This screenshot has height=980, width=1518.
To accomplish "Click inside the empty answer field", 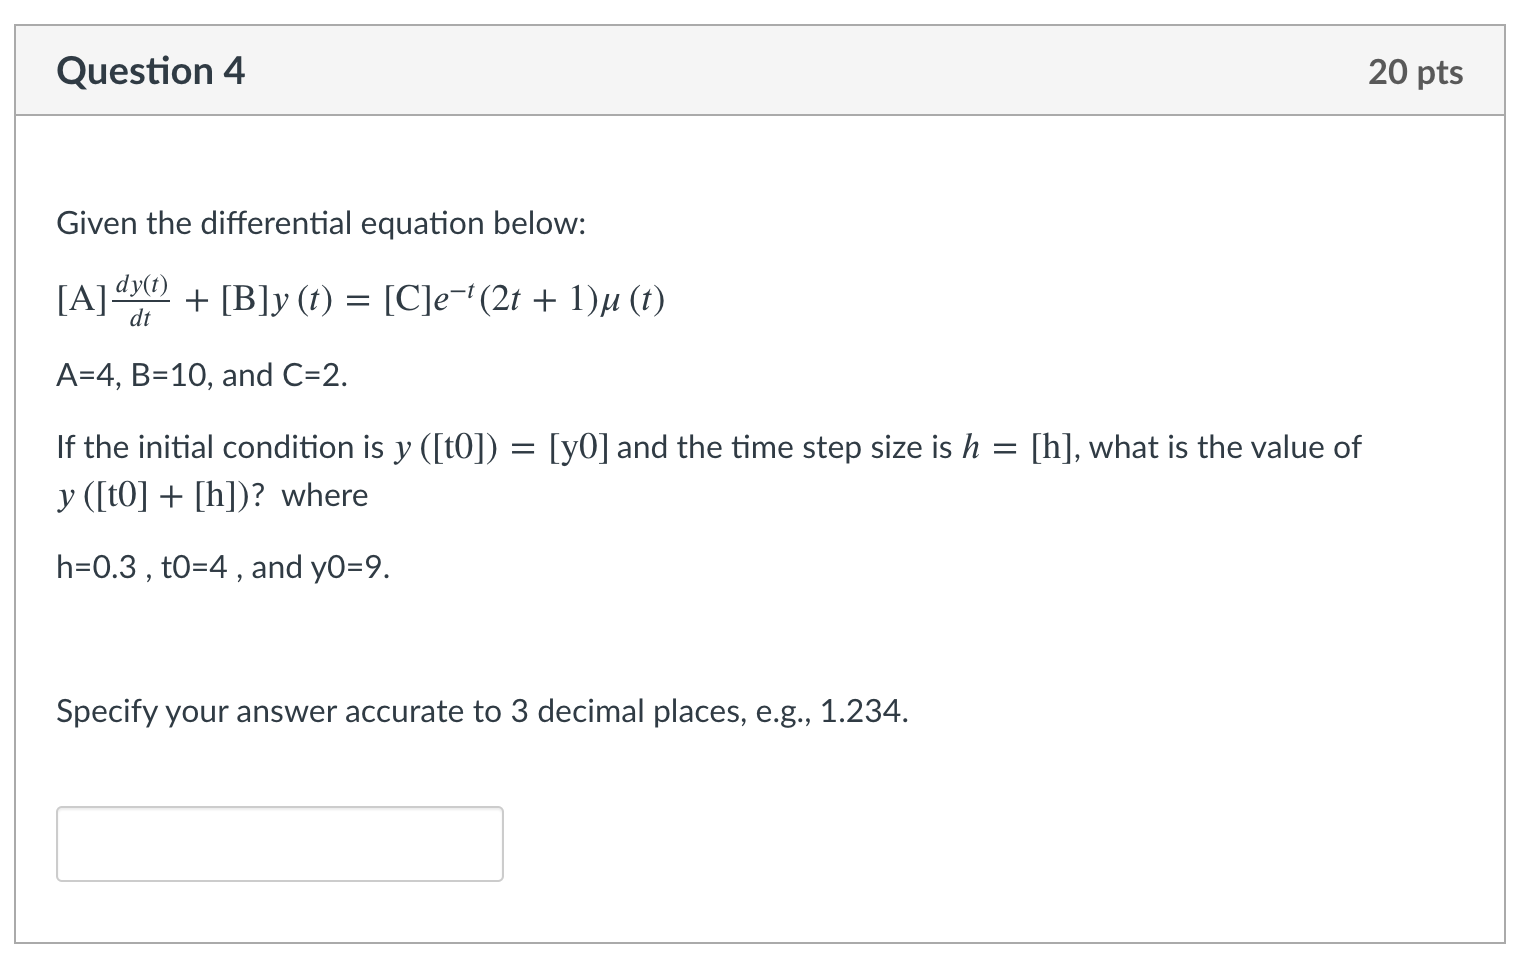I will click(280, 843).
